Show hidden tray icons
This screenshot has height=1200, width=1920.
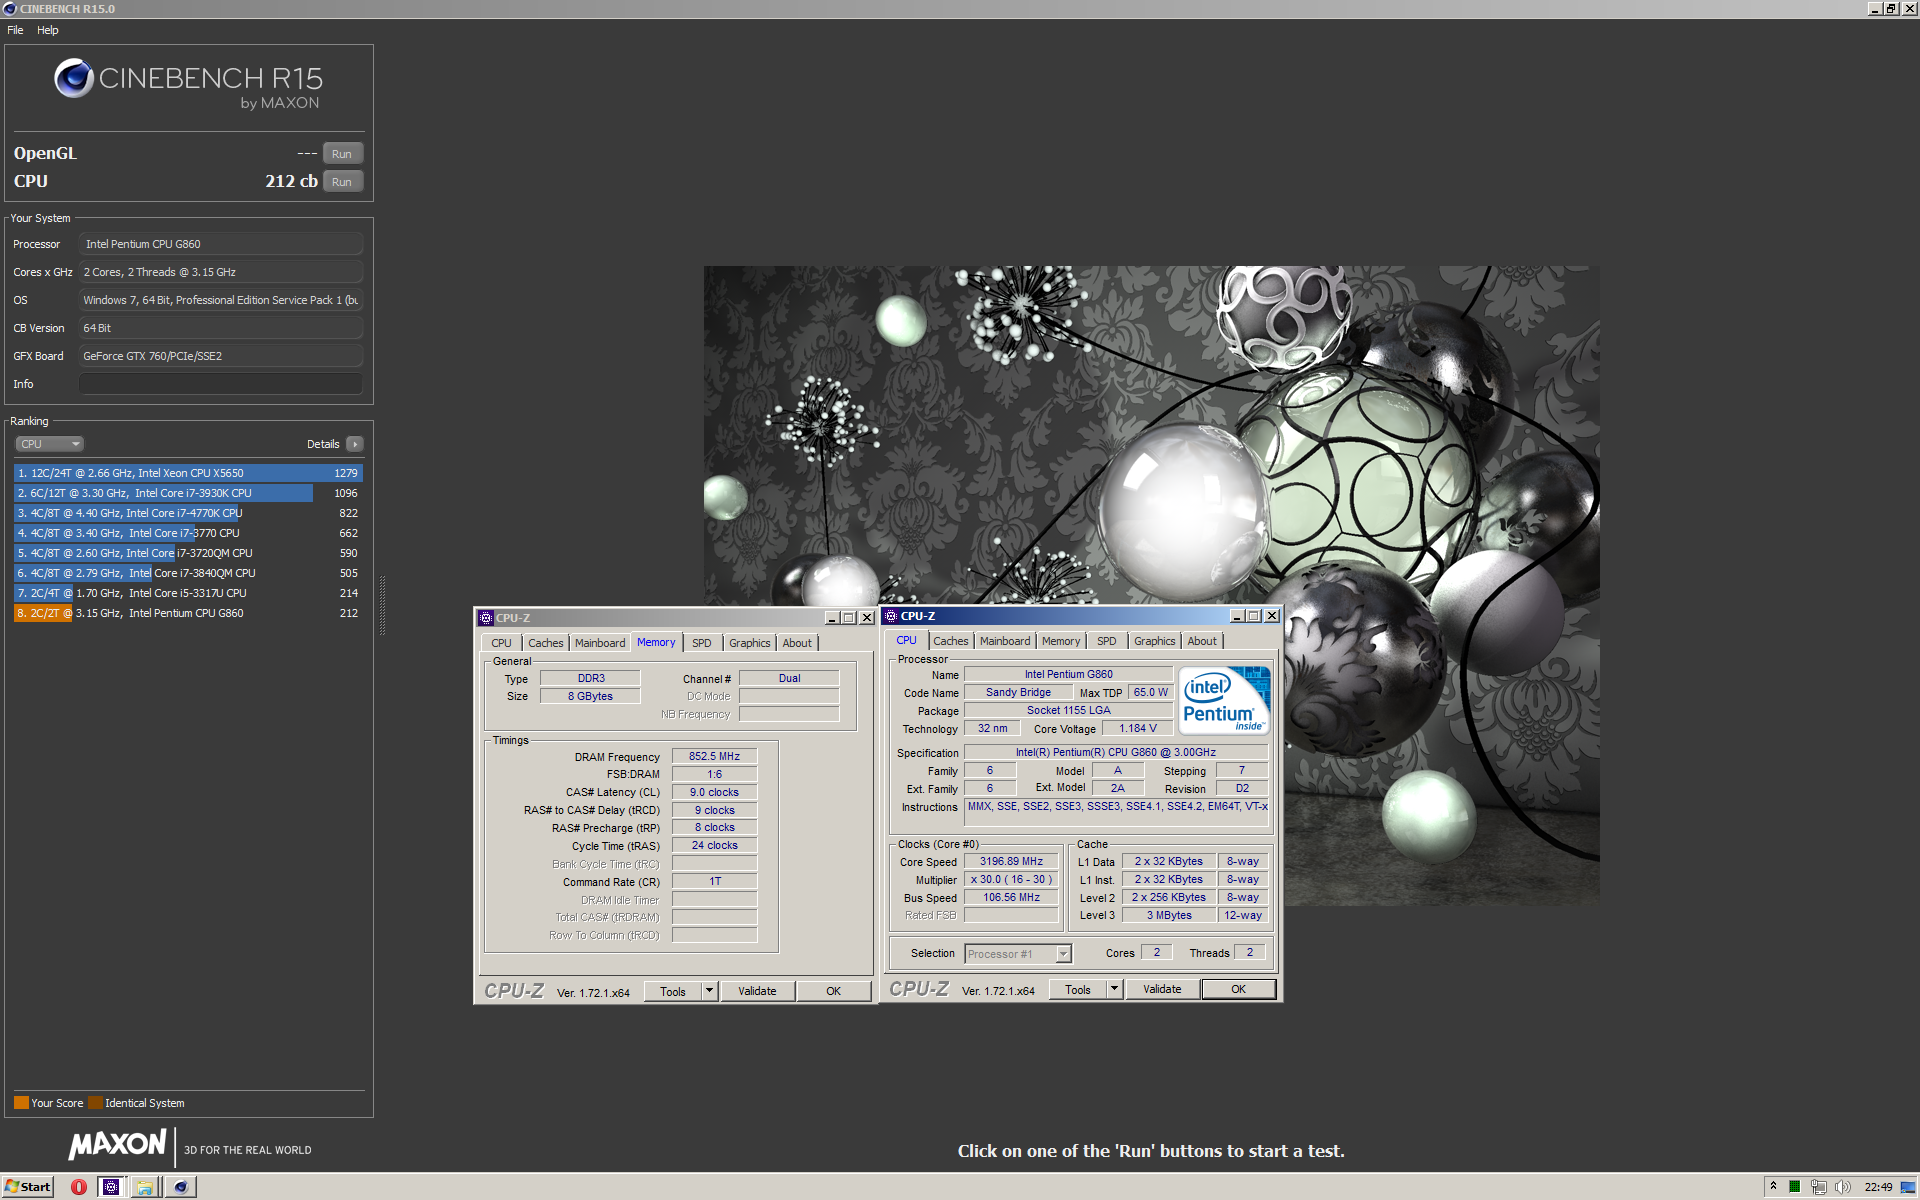tap(1773, 1187)
